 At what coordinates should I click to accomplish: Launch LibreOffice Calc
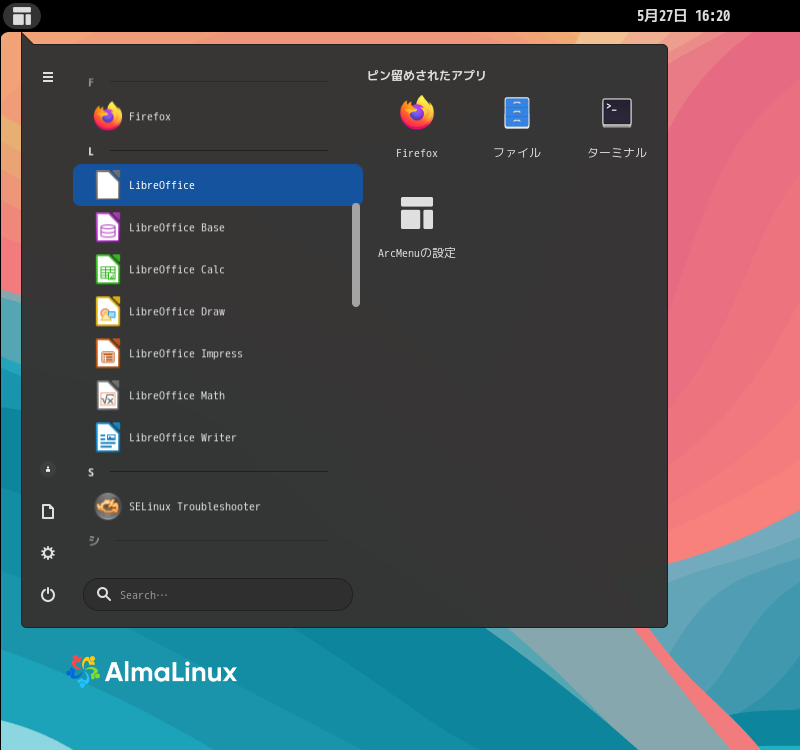point(218,269)
